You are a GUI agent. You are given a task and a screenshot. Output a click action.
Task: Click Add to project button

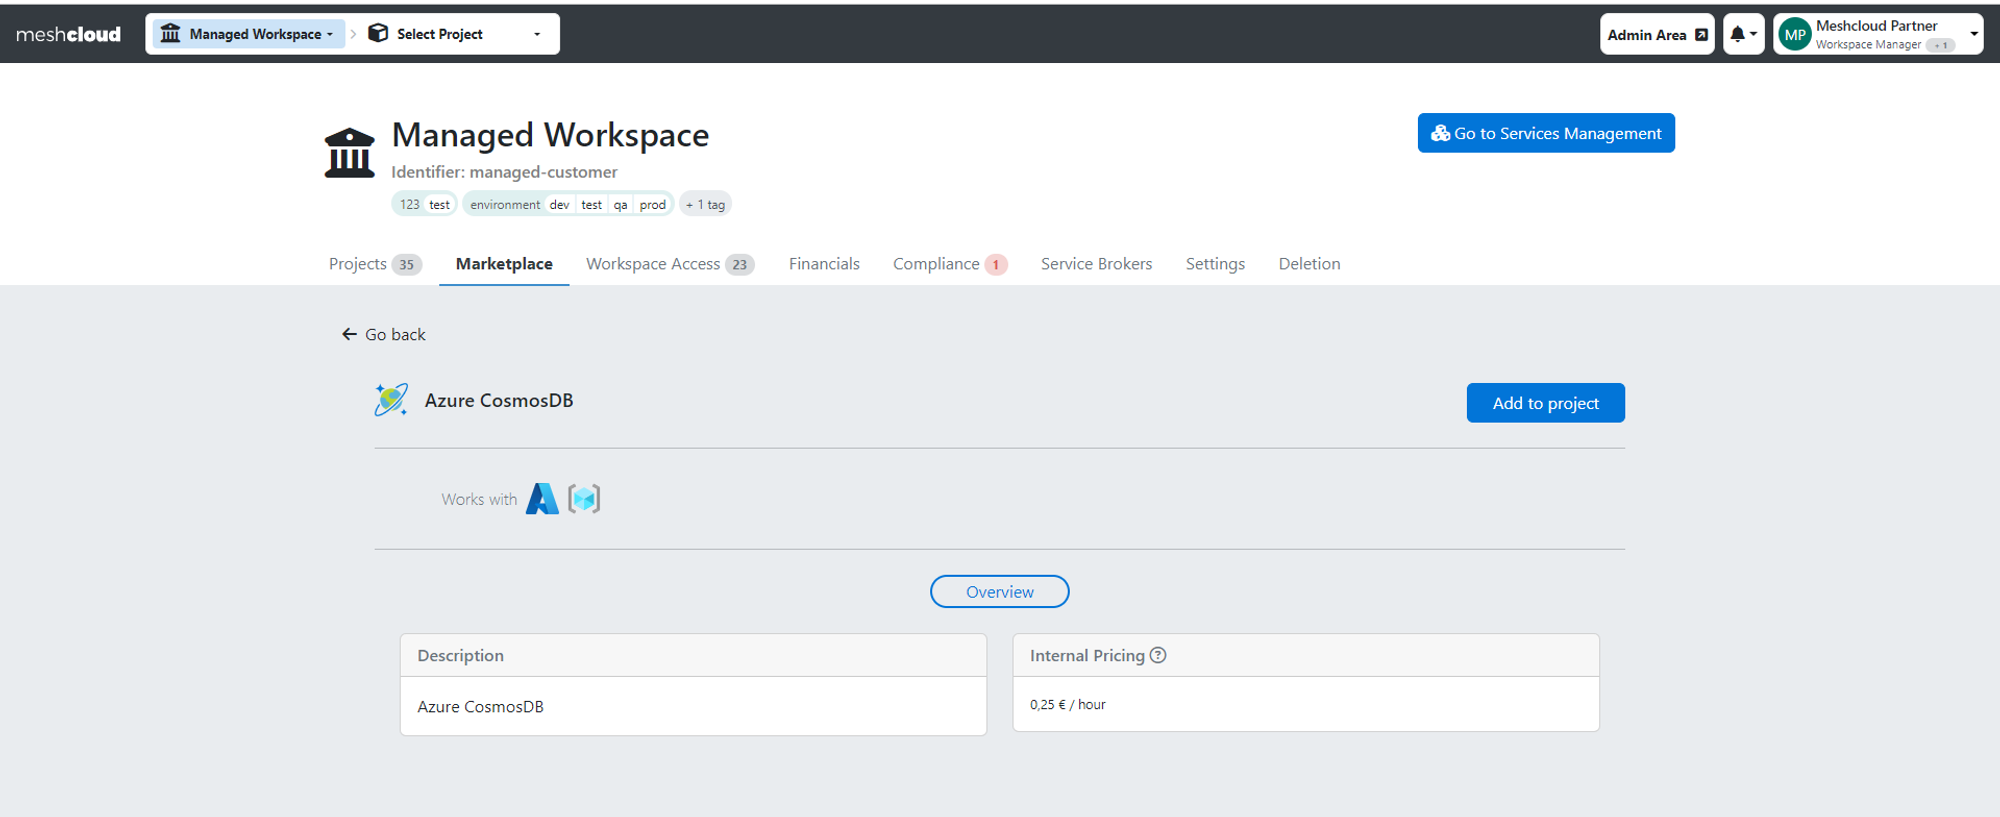(1545, 403)
